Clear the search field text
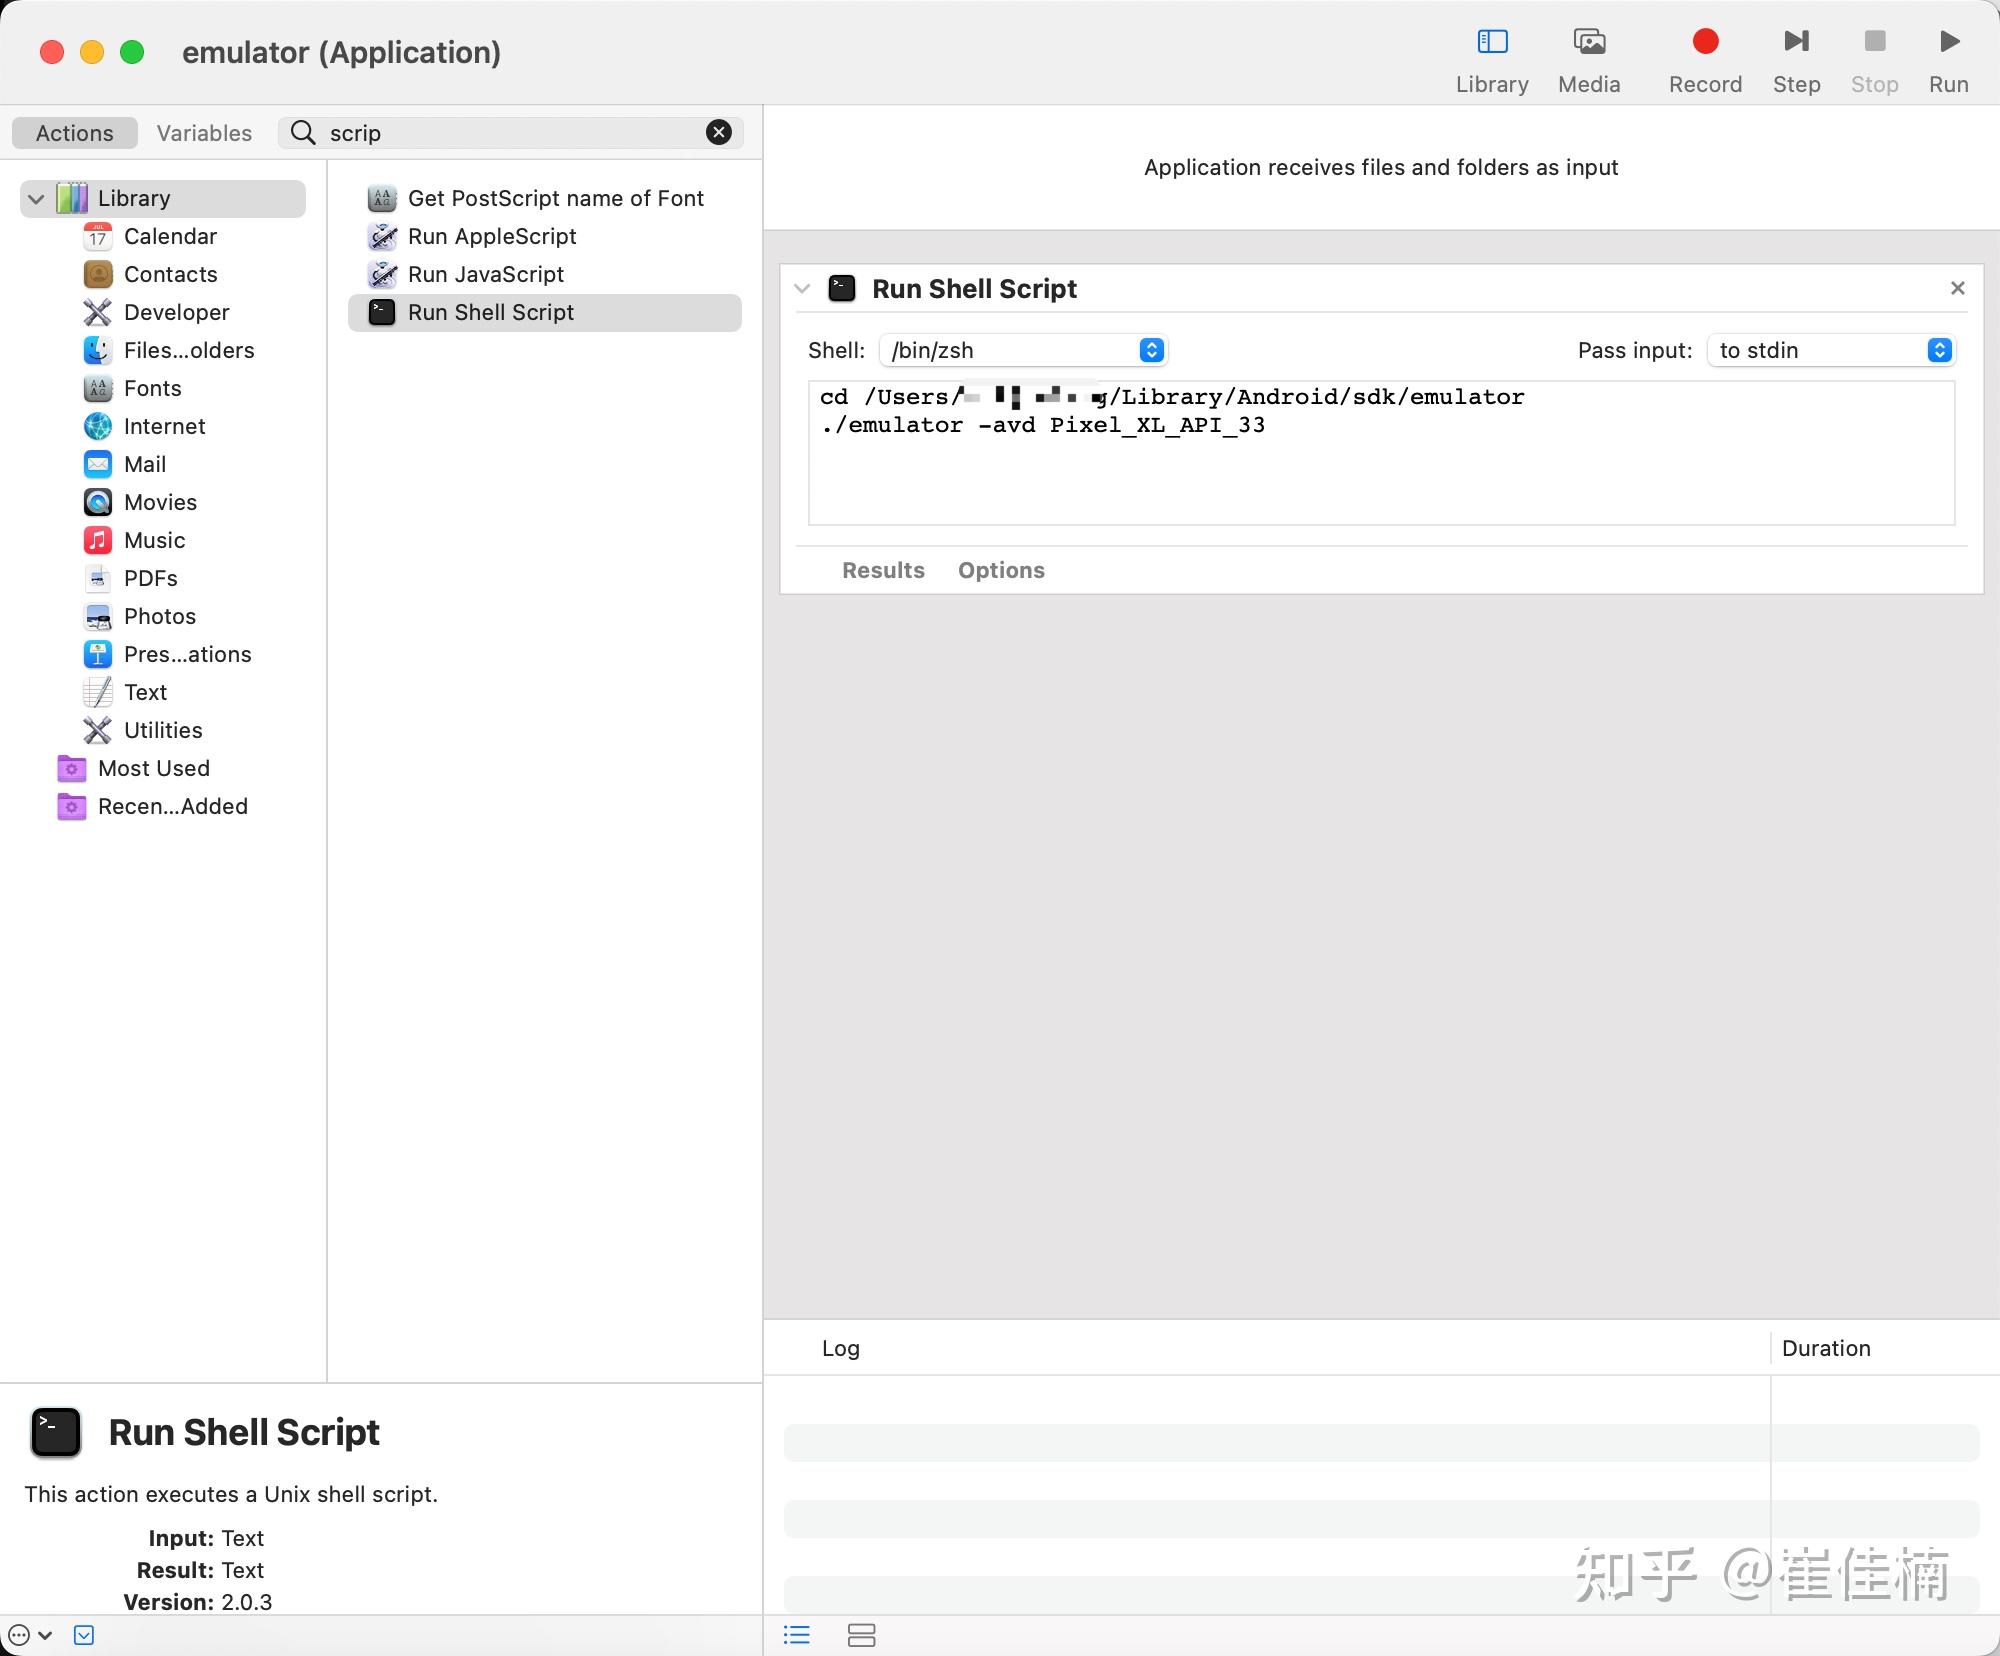 [718, 133]
